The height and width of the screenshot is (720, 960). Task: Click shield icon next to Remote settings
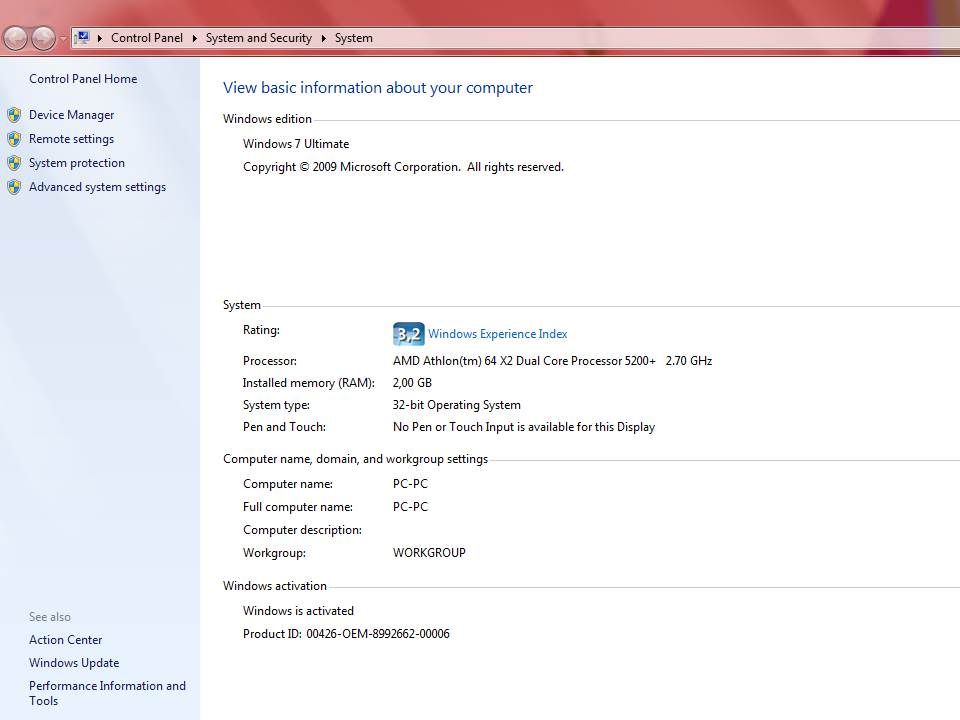tap(14, 139)
